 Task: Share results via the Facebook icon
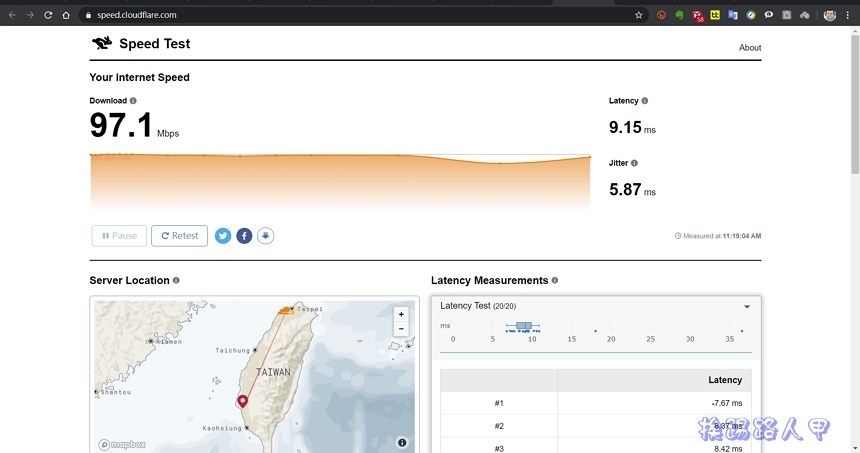(244, 236)
